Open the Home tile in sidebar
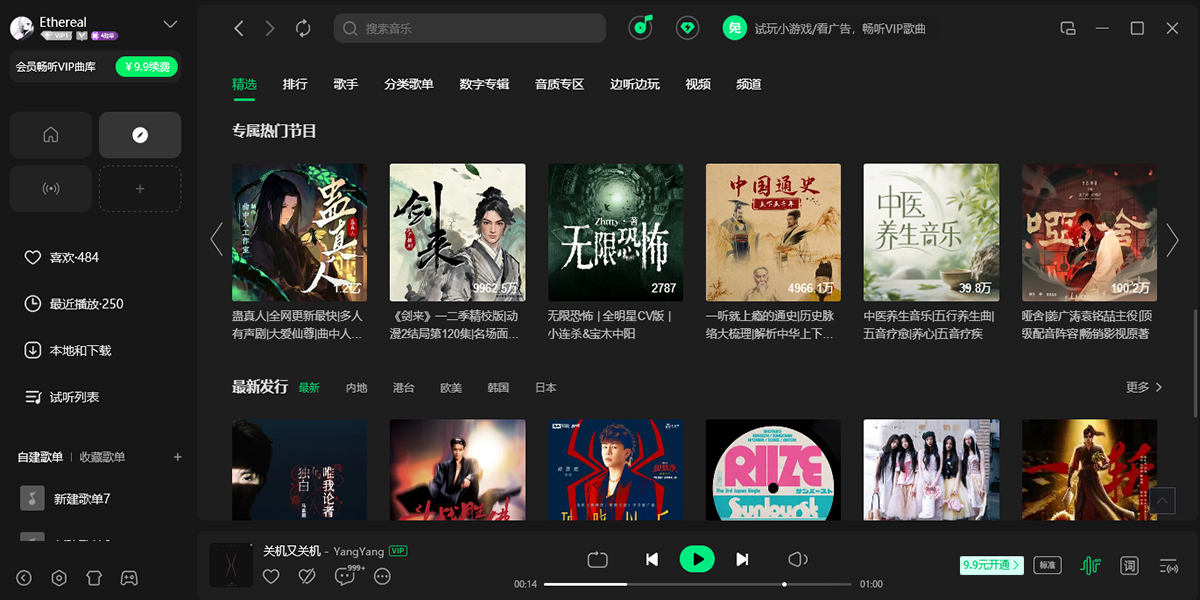The image size is (1200, 600). pyautogui.click(x=51, y=135)
